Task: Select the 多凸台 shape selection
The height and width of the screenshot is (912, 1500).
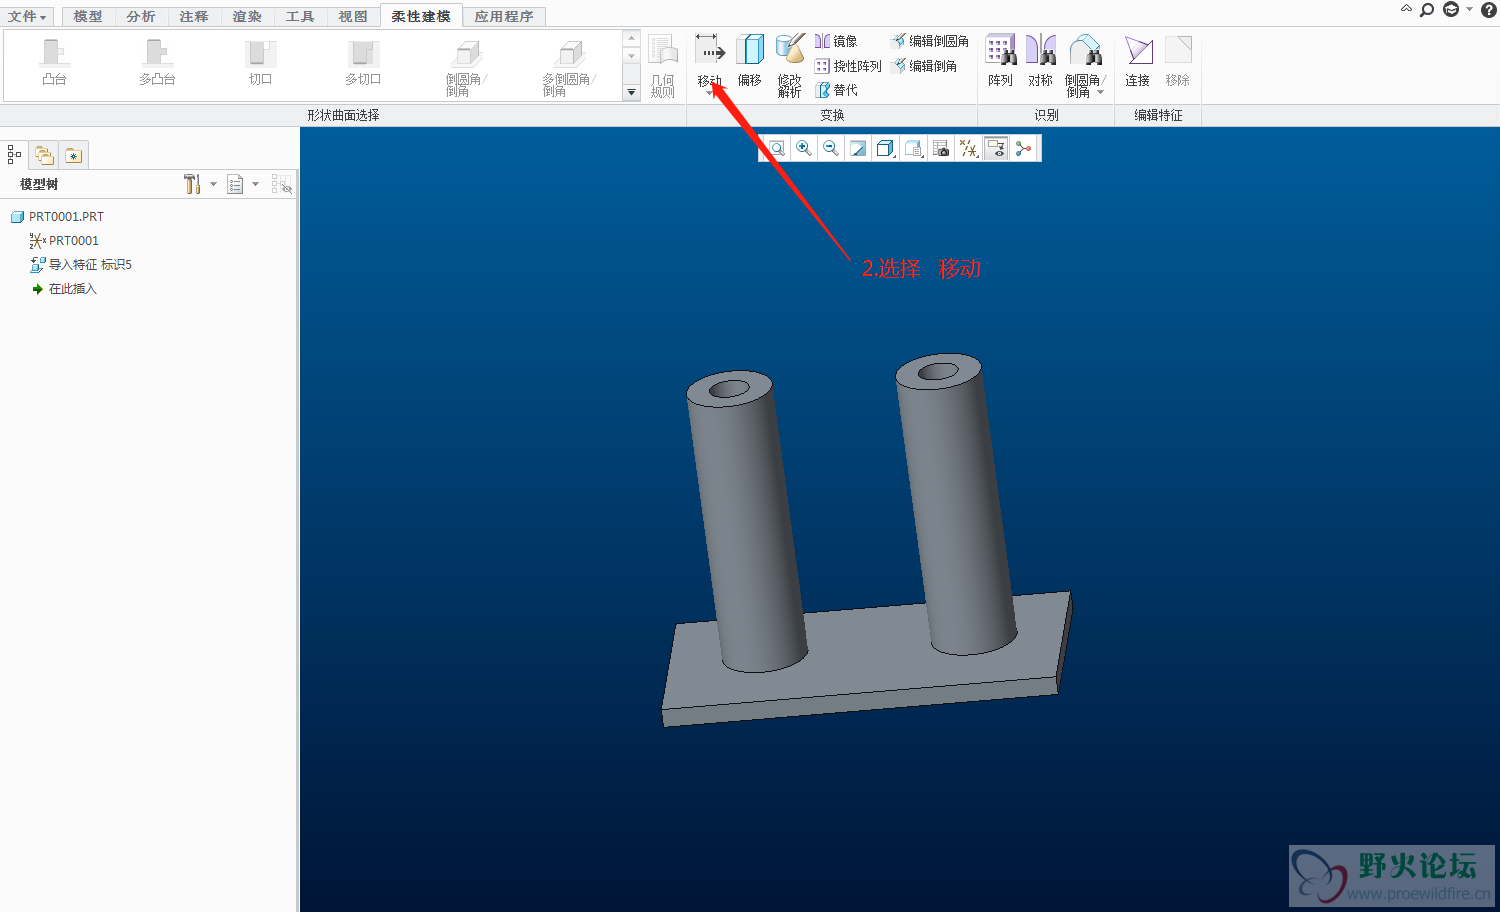Action: tap(157, 62)
